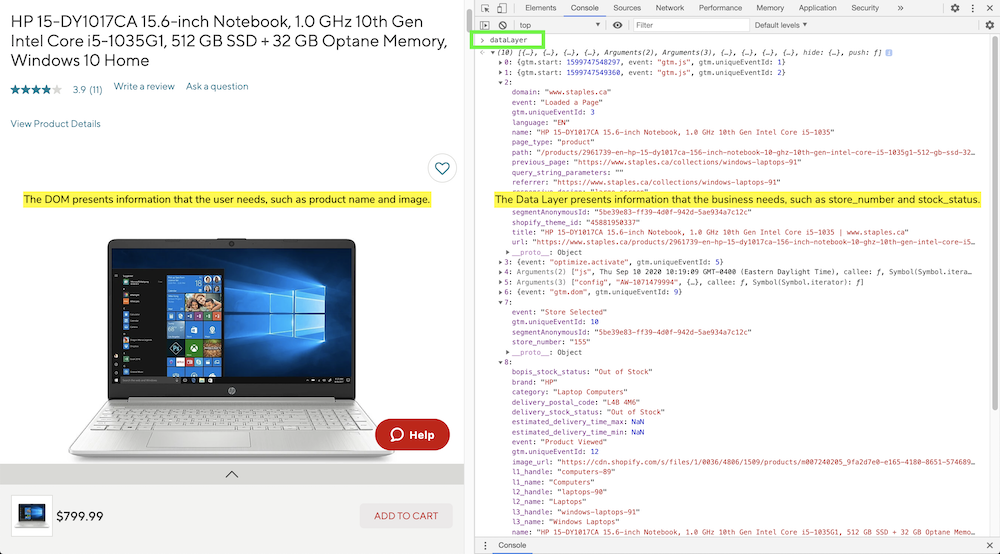
Task: Open the Performance tab
Action: [x=720, y=8]
